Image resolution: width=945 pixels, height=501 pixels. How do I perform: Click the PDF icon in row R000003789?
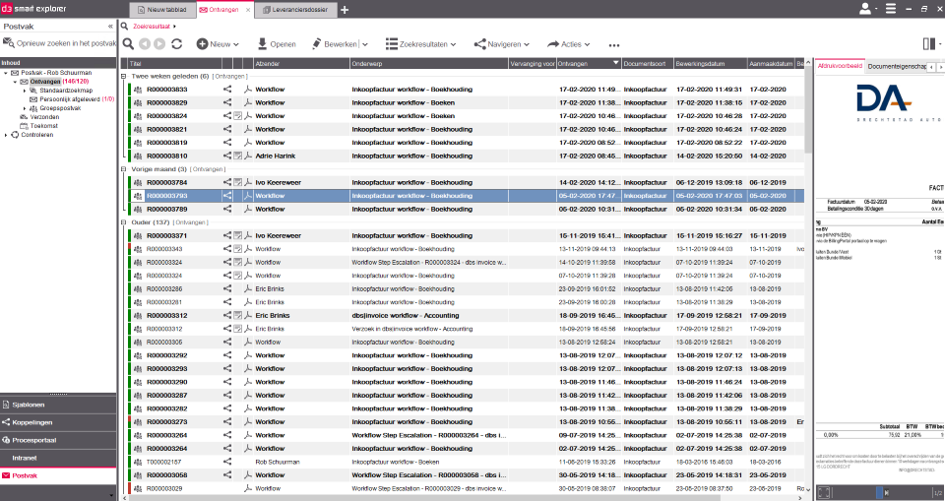pos(248,209)
